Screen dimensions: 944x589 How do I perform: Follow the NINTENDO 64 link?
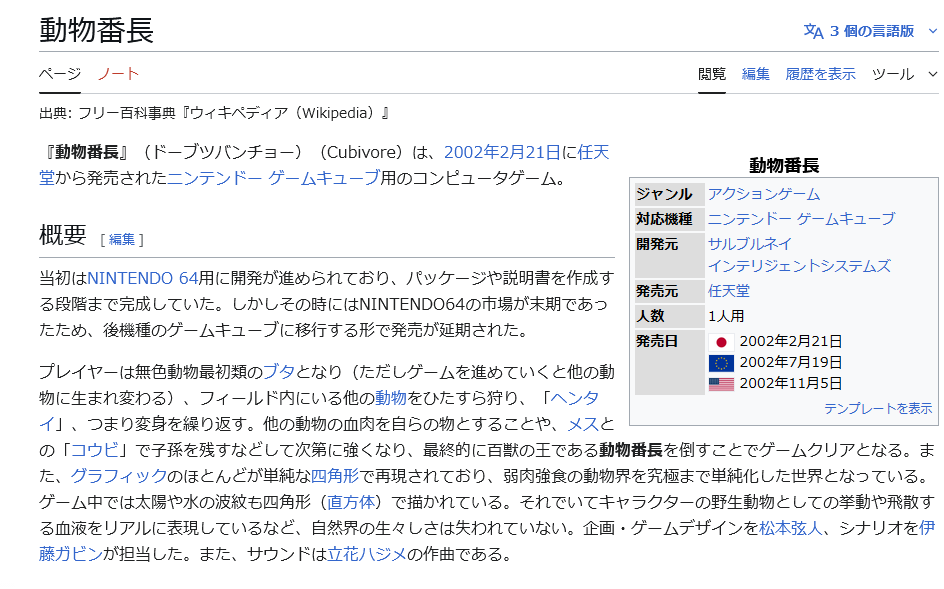tap(142, 277)
